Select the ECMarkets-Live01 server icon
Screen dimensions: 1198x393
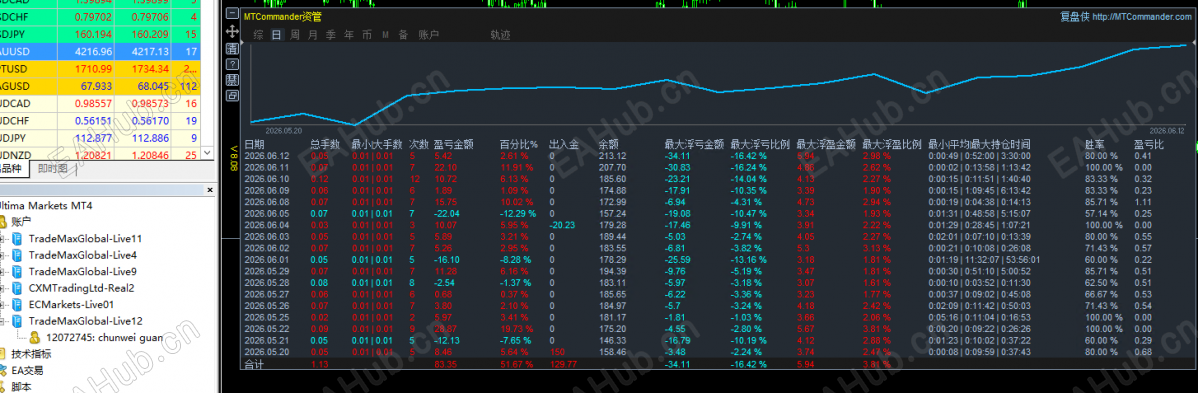18,304
